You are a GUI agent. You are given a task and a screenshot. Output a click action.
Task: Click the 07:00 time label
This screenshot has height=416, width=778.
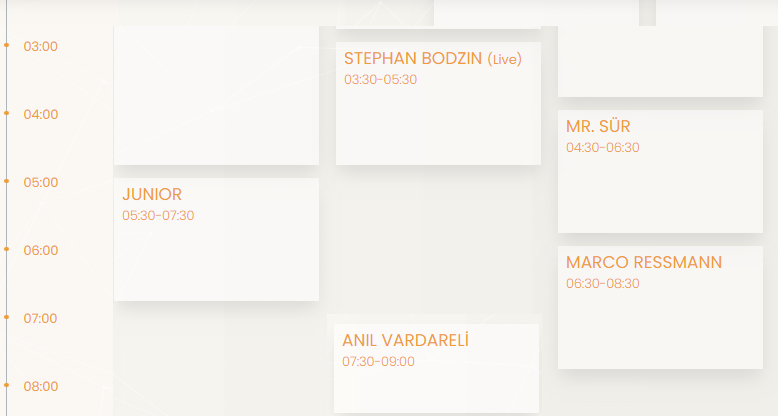tap(40, 318)
